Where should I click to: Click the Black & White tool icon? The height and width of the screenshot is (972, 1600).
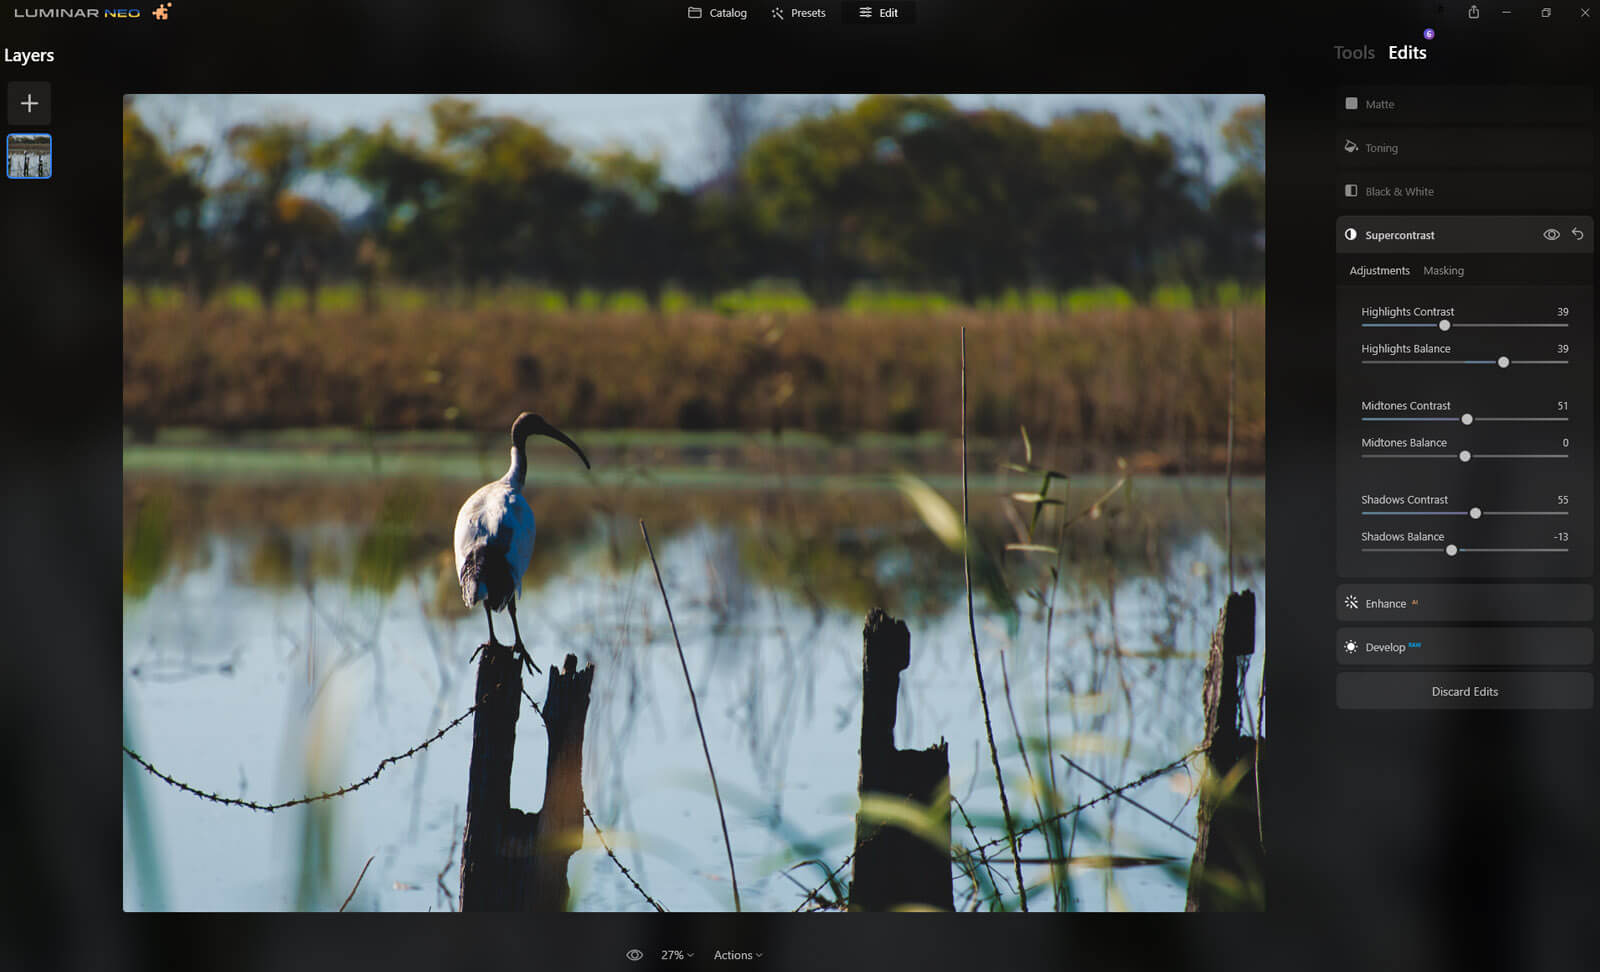tap(1351, 191)
